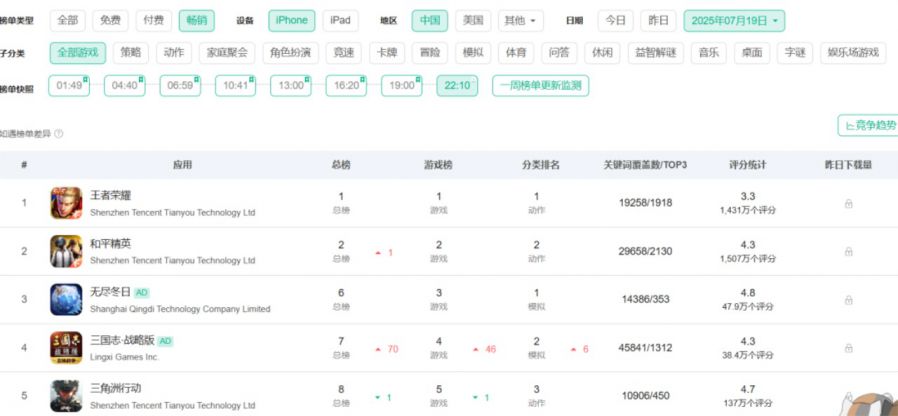Open 一周榜单更新监测
Screen dimensions: 898x416
click(541, 85)
